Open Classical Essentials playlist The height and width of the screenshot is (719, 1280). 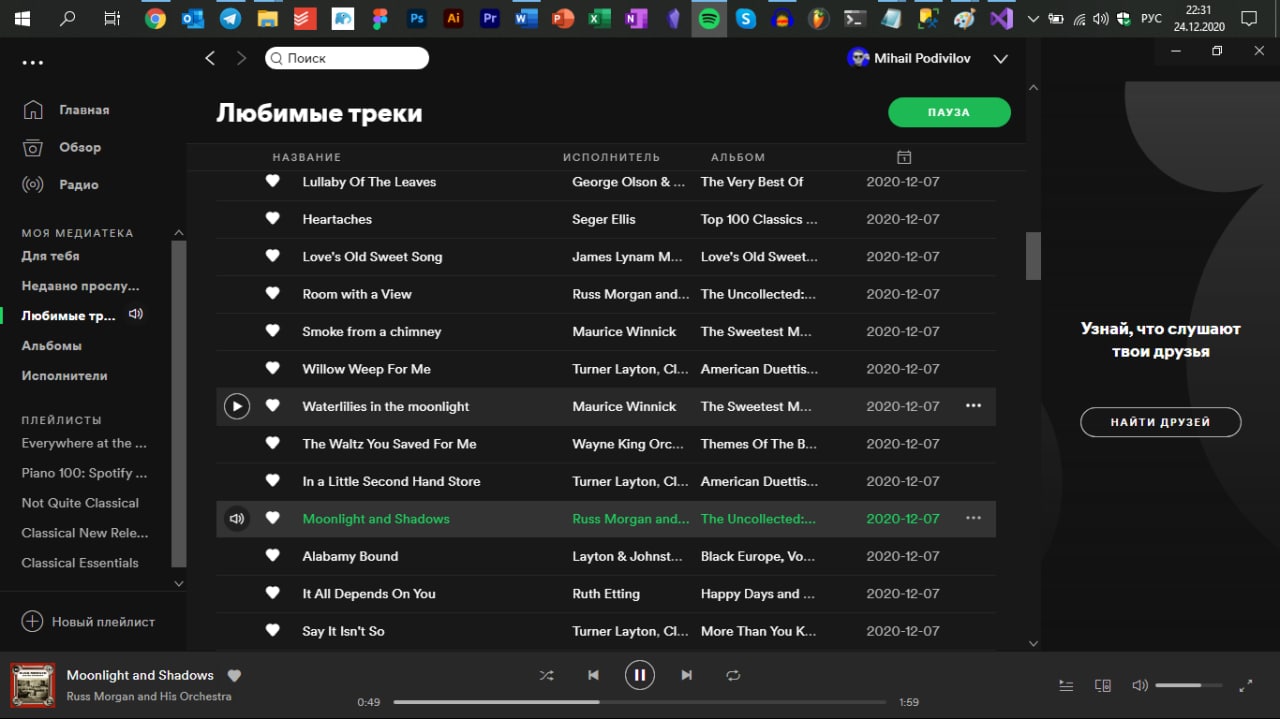click(80, 563)
